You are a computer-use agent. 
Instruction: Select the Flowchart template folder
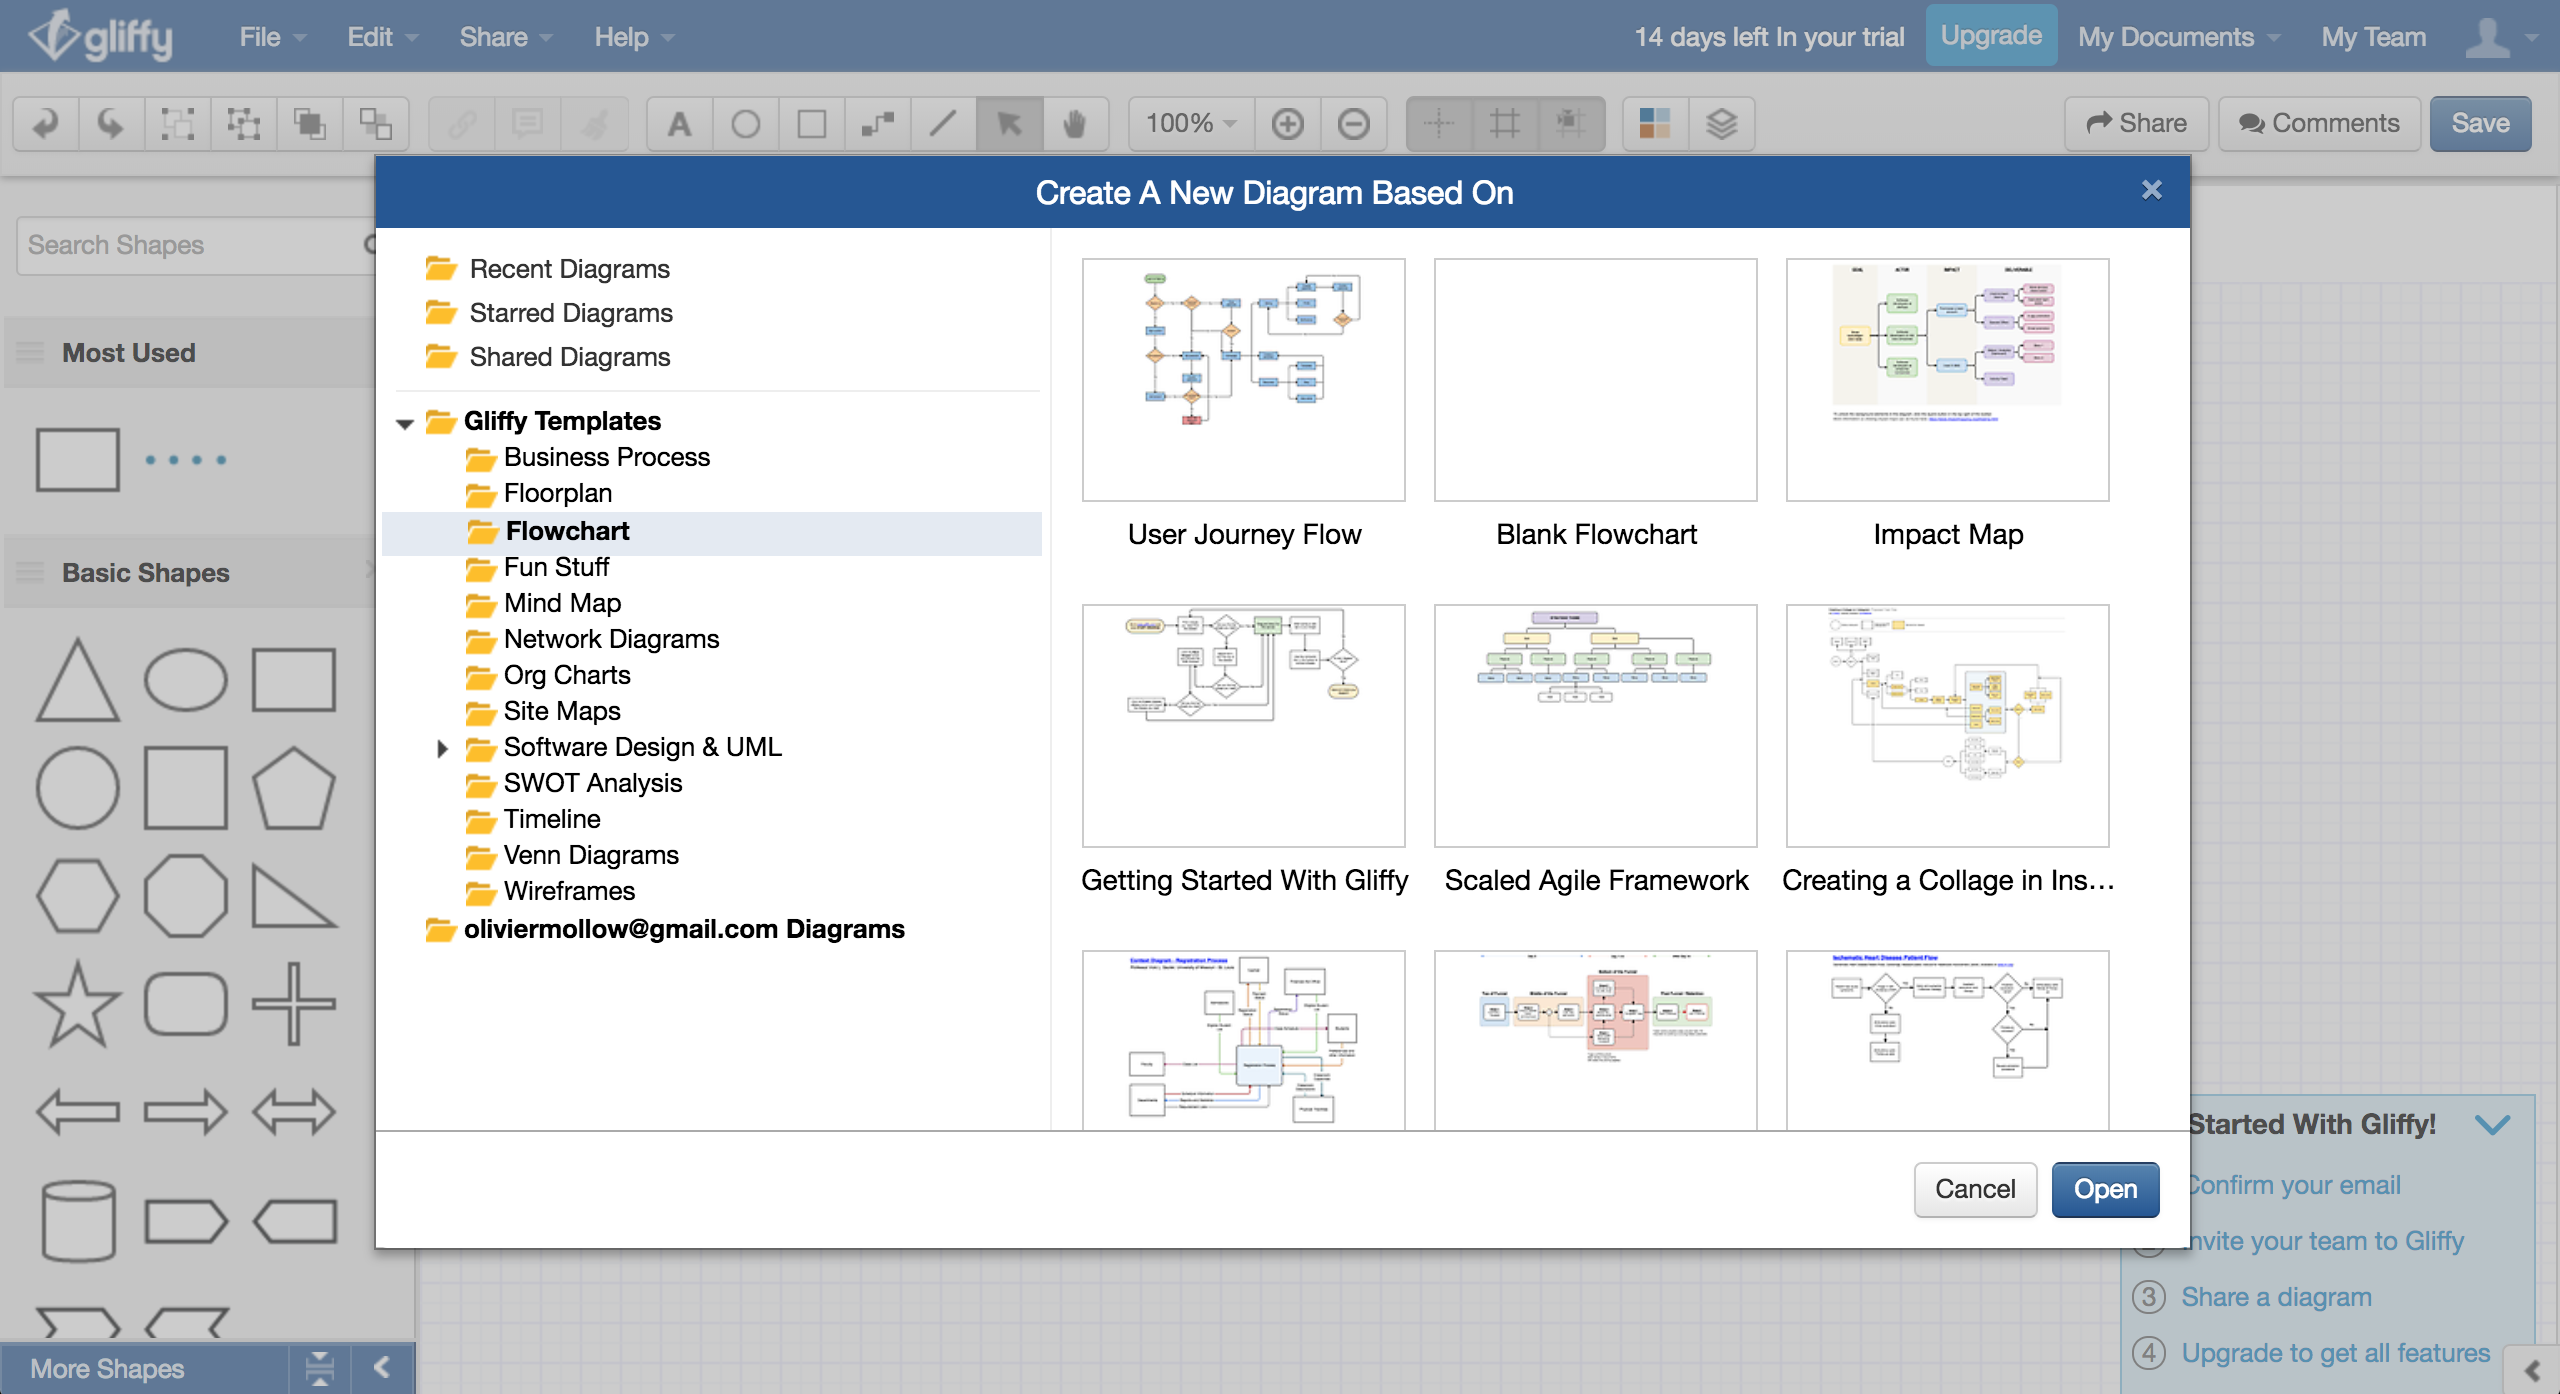pyautogui.click(x=712, y=532)
